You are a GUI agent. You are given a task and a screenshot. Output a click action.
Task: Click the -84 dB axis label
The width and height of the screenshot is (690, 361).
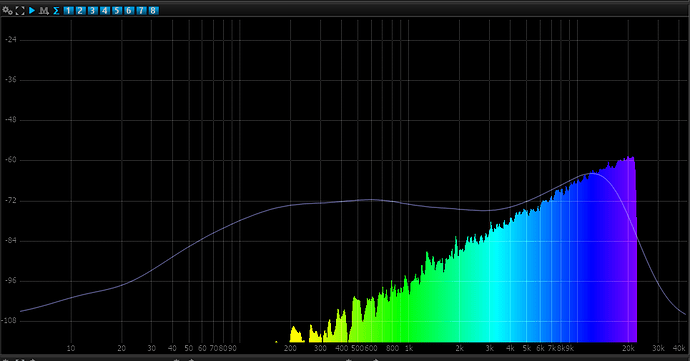[x=11, y=241]
